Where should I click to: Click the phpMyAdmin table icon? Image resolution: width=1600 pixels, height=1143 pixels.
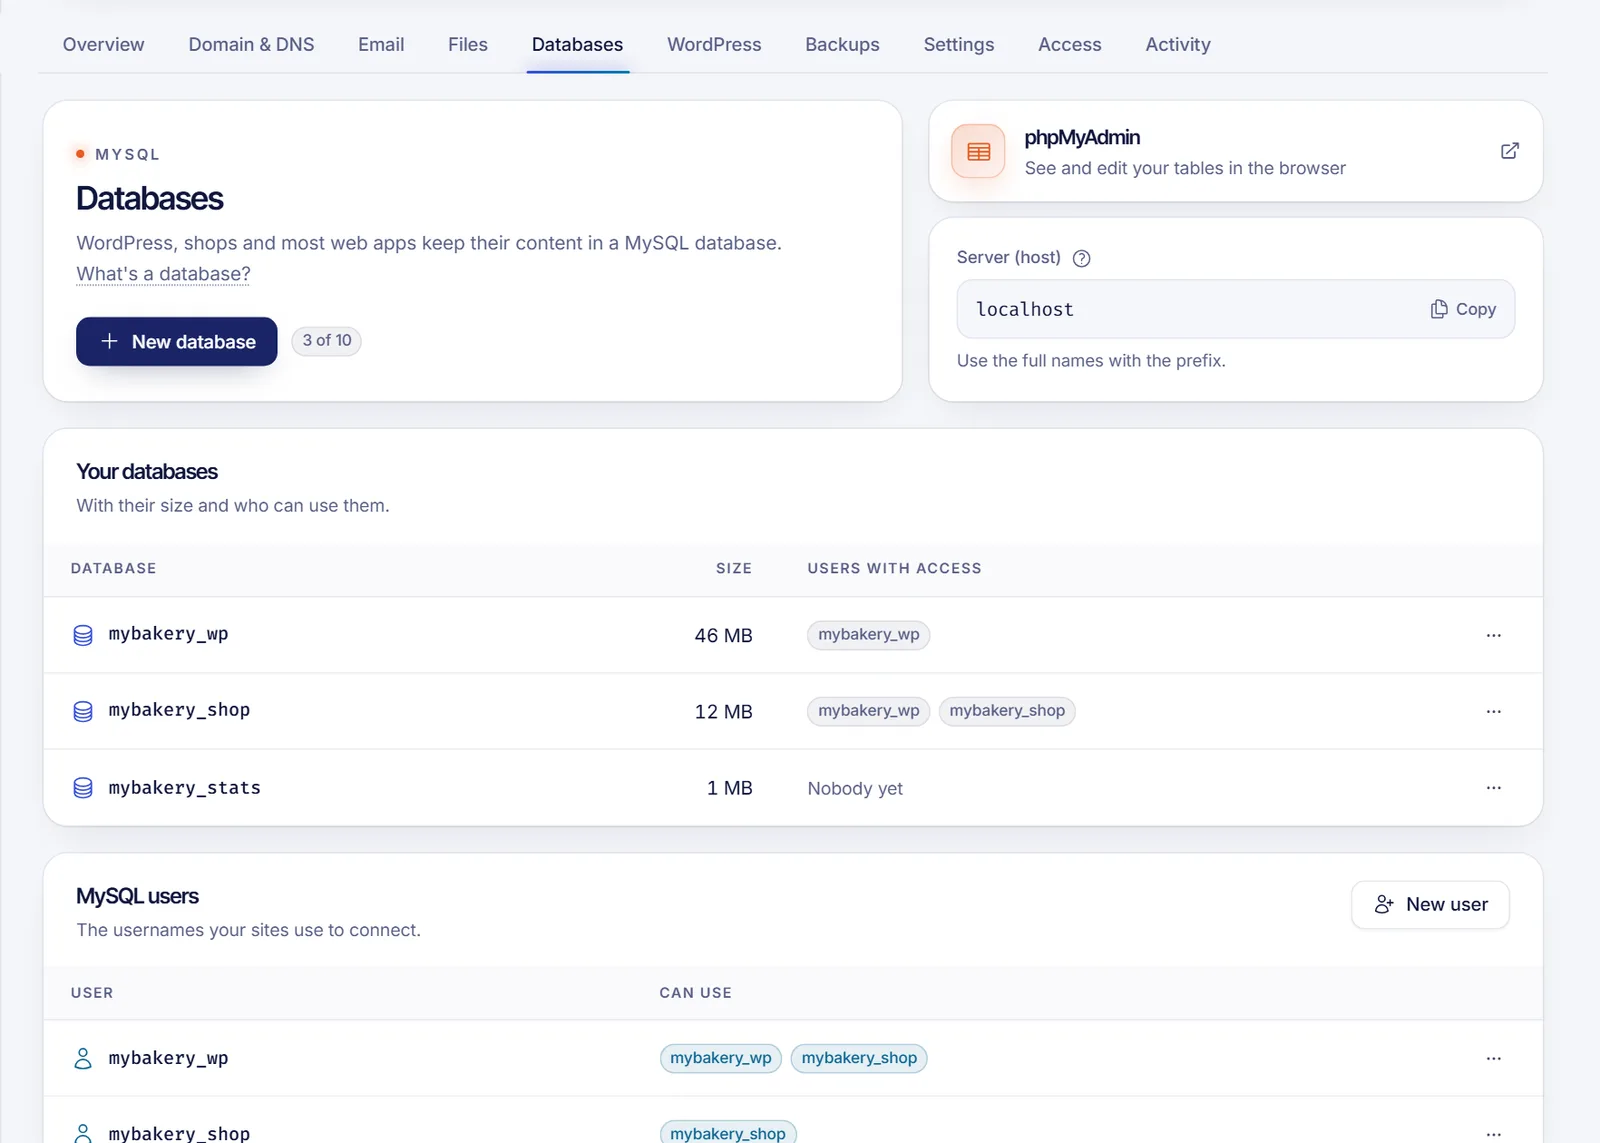click(x=978, y=151)
